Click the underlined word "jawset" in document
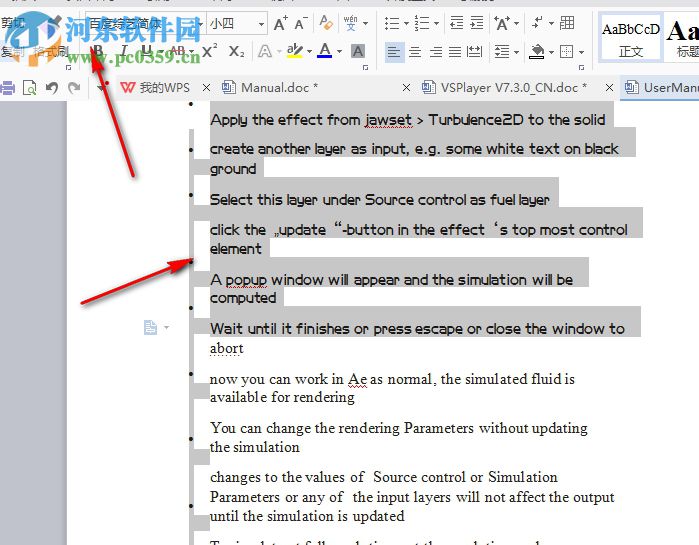The image size is (699, 545). (388, 120)
